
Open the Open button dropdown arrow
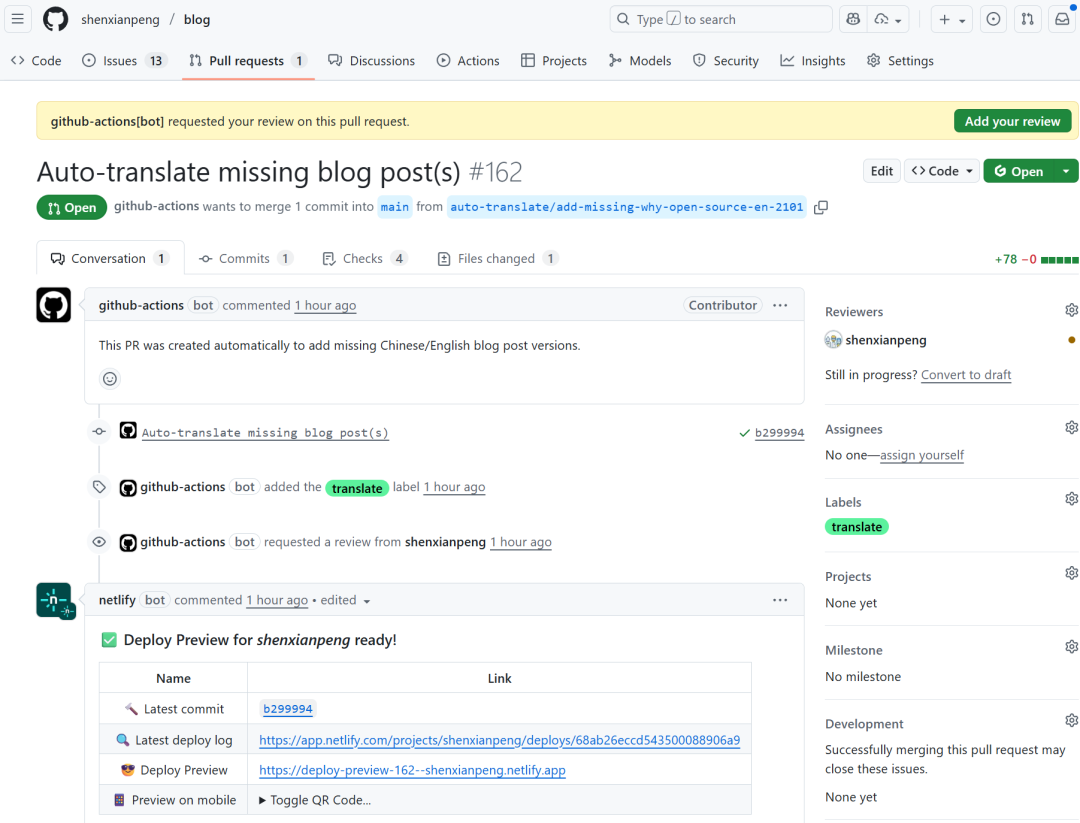click(x=1066, y=170)
